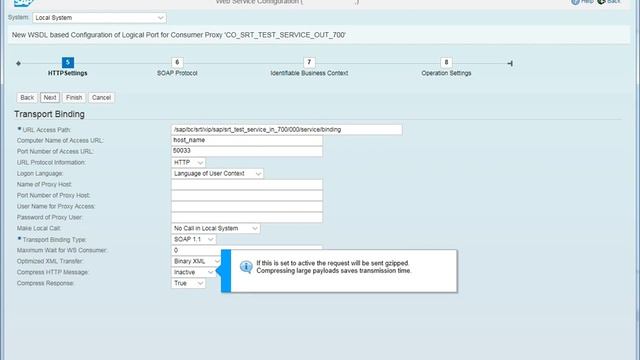This screenshot has width=640, height=360.
Task: Click the Finish button
Action: [x=74, y=98]
